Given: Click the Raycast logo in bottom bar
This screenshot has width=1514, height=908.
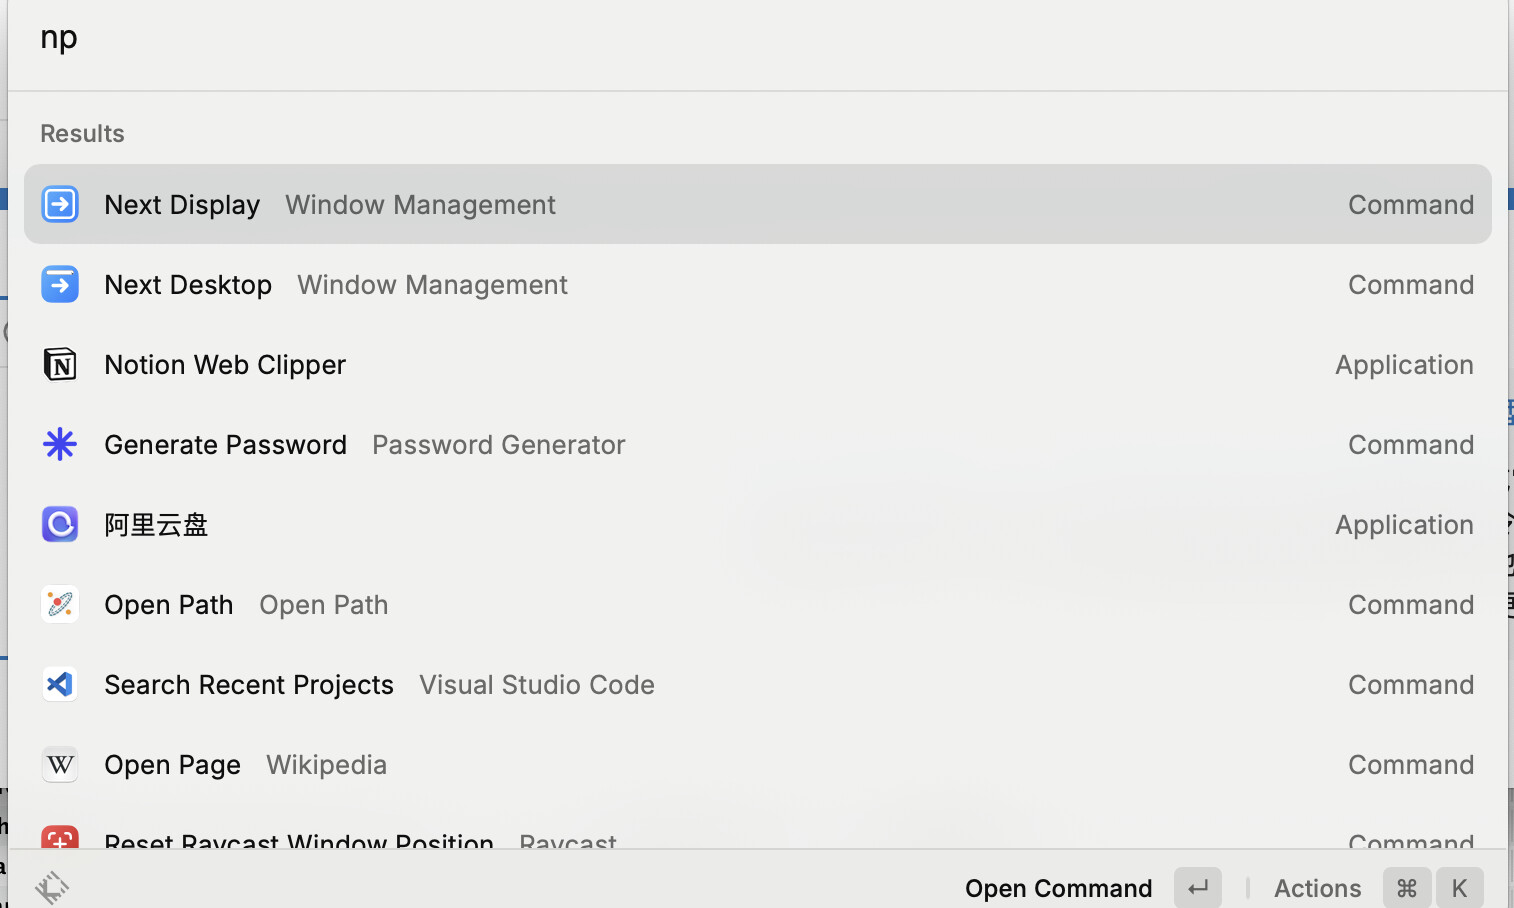Looking at the screenshot, I should pos(52,887).
